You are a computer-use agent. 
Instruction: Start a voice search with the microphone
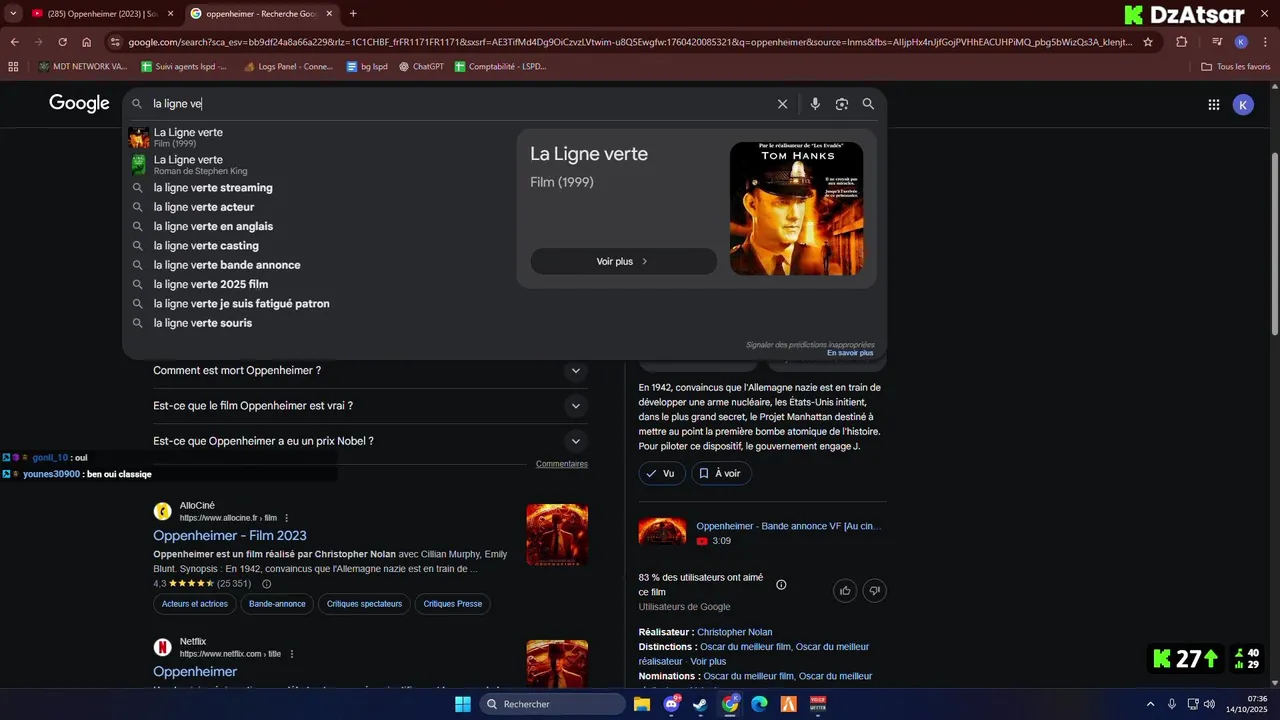point(815,104)
